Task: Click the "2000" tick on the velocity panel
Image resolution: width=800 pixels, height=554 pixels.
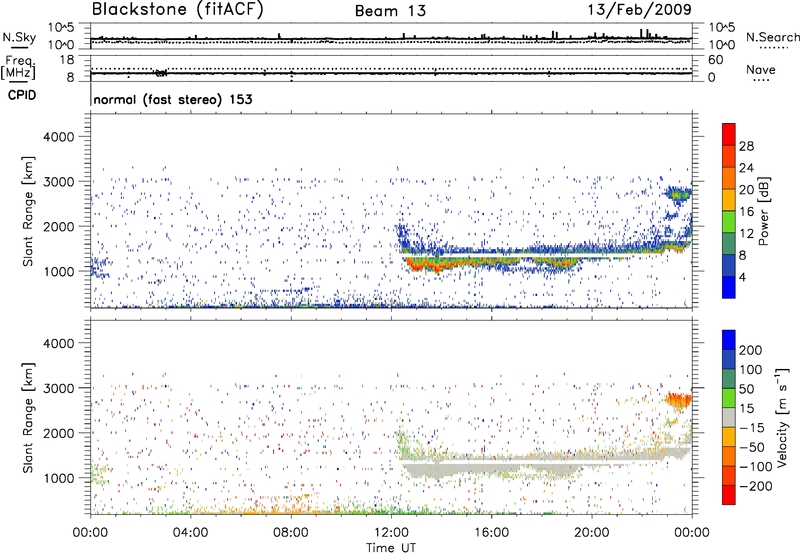Action: coord(59,433)
